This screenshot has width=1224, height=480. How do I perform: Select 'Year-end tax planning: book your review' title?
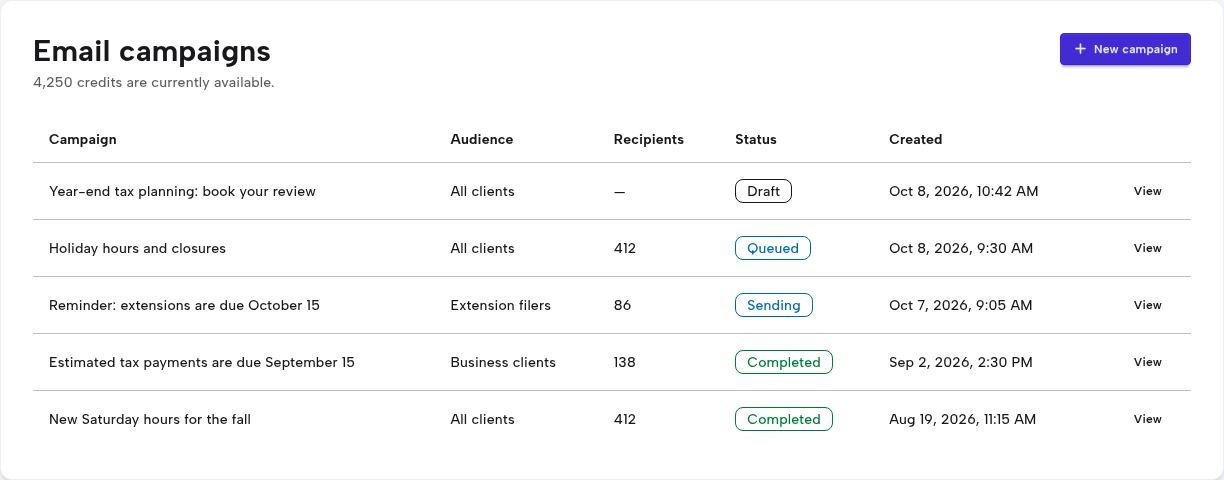[x=182, y=191]
